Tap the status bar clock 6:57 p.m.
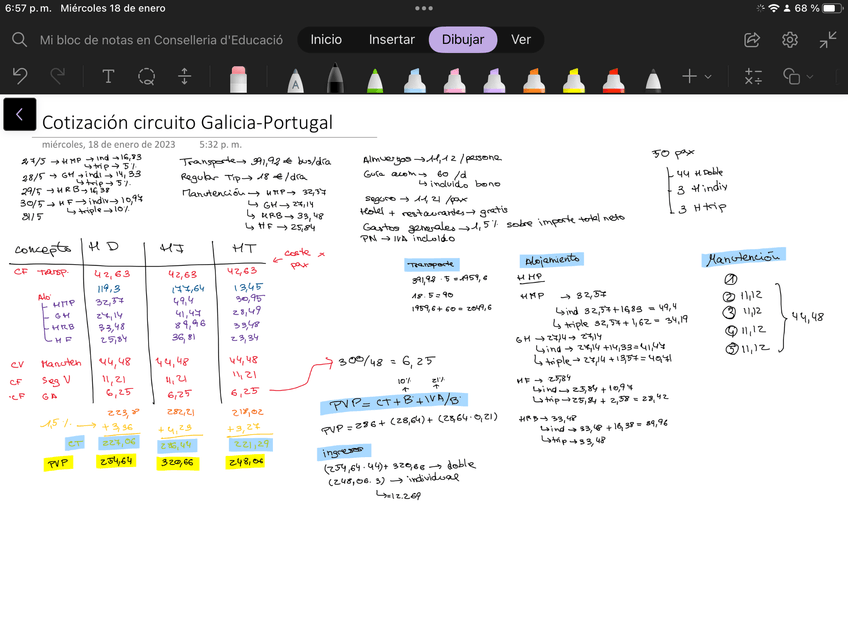This screenshot has width=848, height=636. click(28, 8)
